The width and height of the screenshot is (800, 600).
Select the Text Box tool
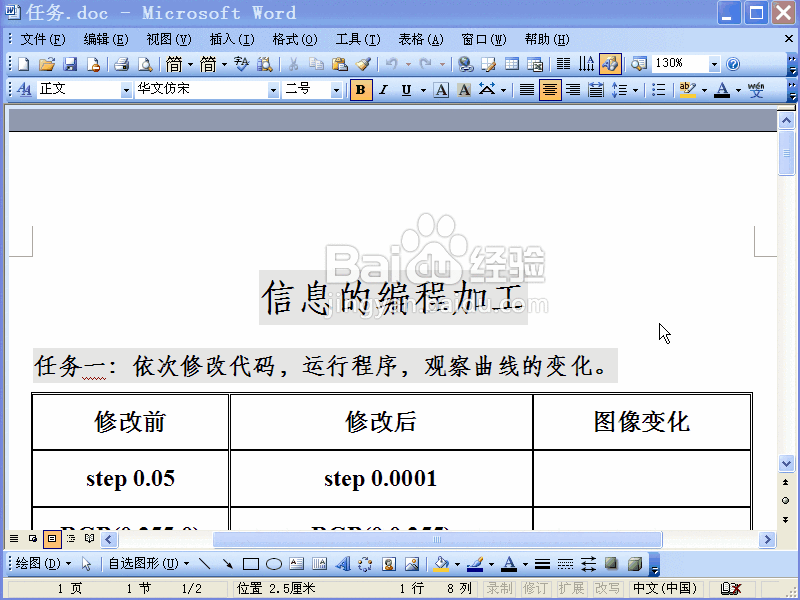[x=296, y=563]
